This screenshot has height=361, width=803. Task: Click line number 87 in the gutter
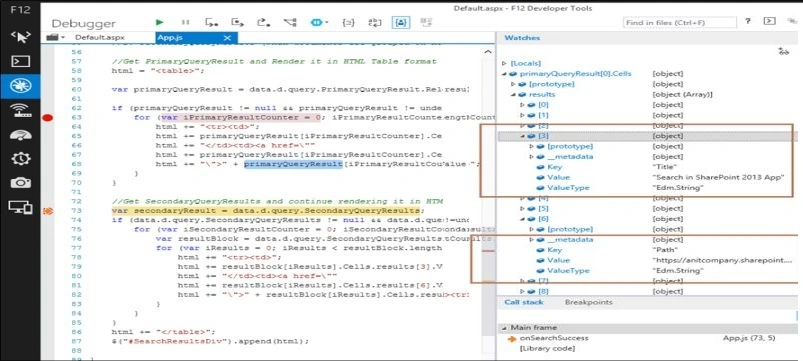tap(77, 341)
